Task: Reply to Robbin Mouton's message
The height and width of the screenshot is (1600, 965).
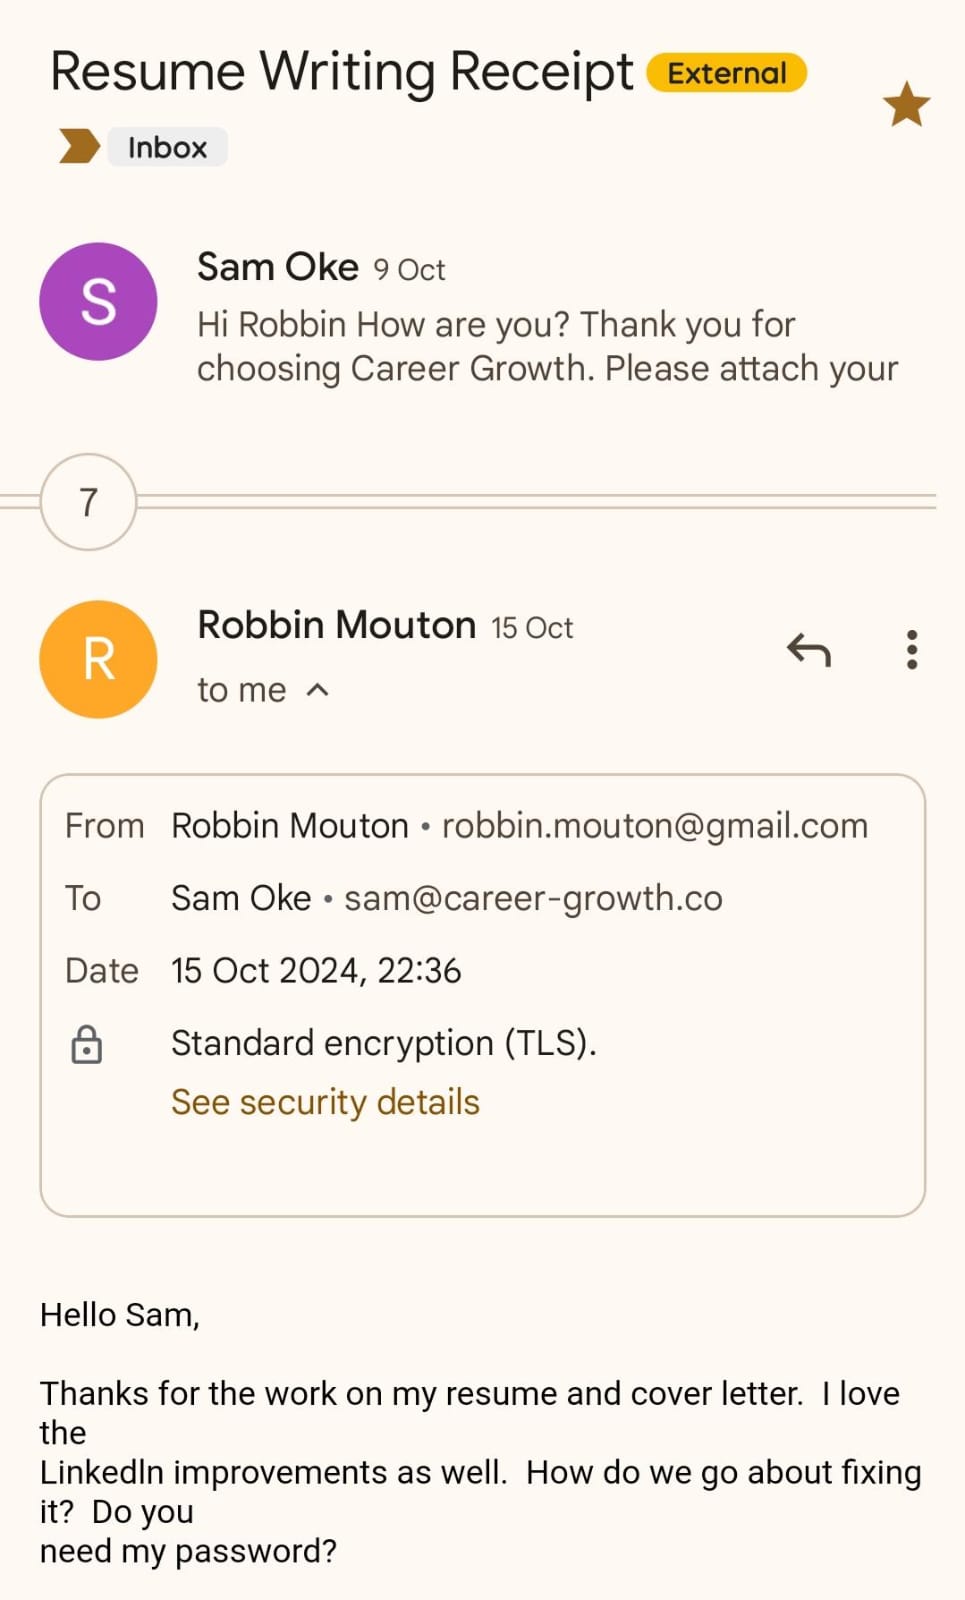Action: [x=808, y=650]
